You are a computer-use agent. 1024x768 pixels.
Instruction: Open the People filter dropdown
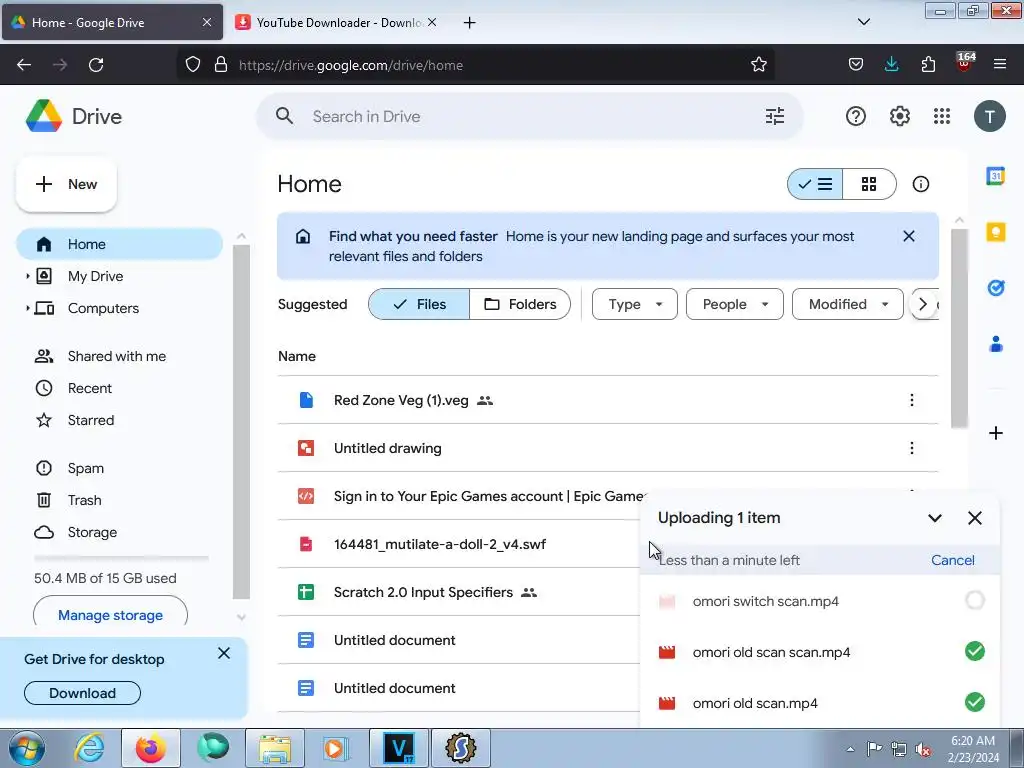tap(735, 304)
